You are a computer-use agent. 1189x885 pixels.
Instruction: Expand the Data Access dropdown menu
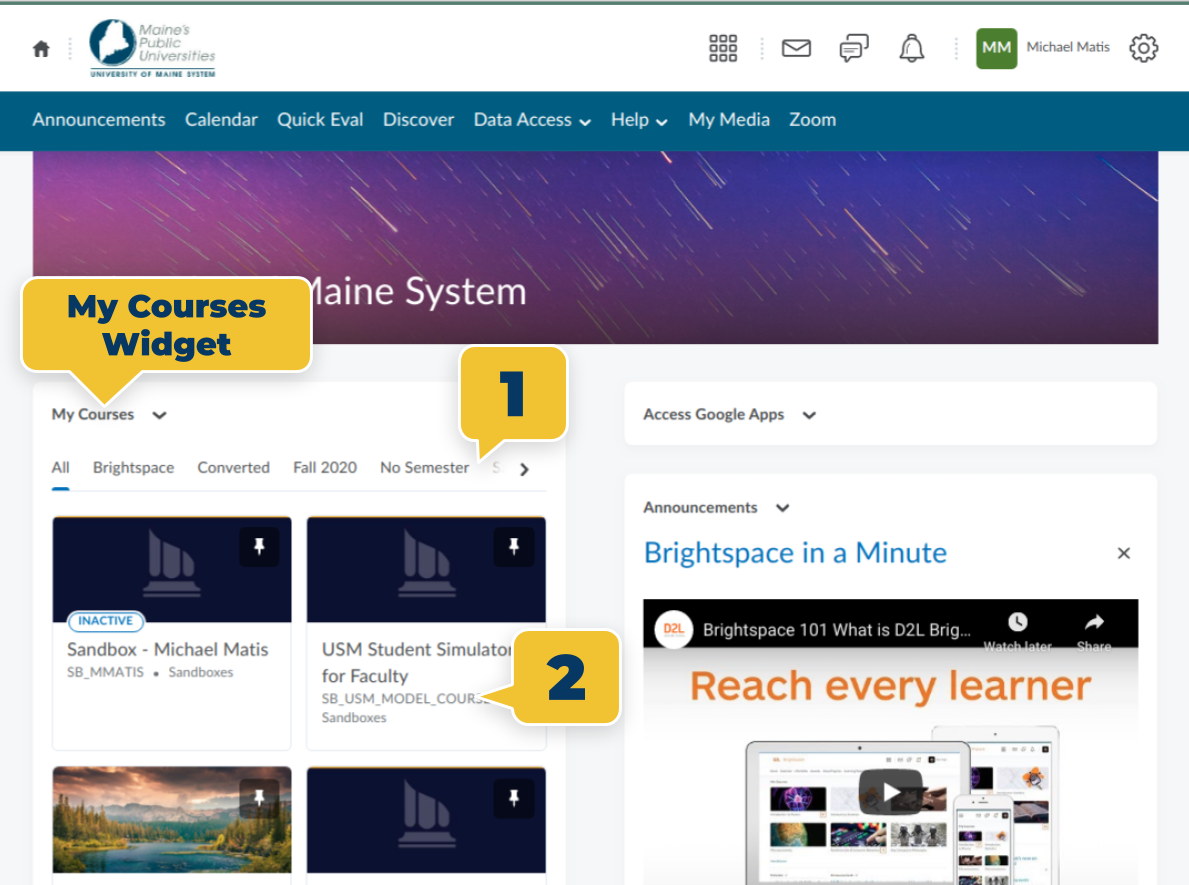532,120
